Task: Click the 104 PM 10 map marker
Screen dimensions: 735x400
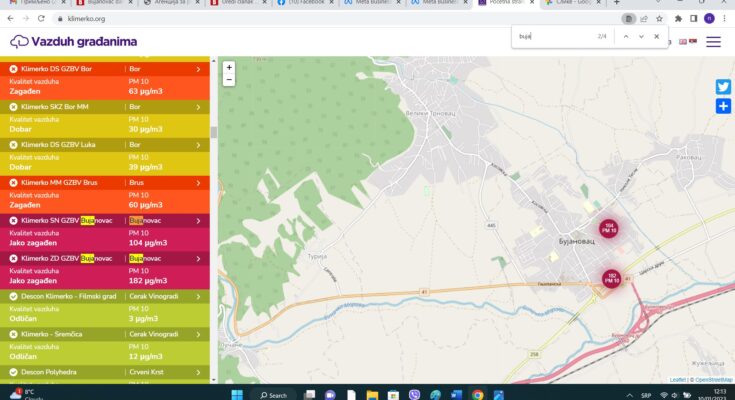Action: click(x=609, y=229)
